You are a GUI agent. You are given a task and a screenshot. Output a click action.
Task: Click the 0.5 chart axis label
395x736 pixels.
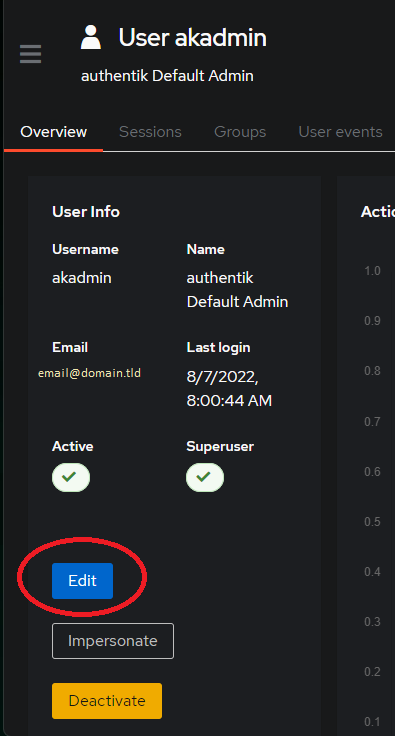pyautogui.click(x=372, y=521)
